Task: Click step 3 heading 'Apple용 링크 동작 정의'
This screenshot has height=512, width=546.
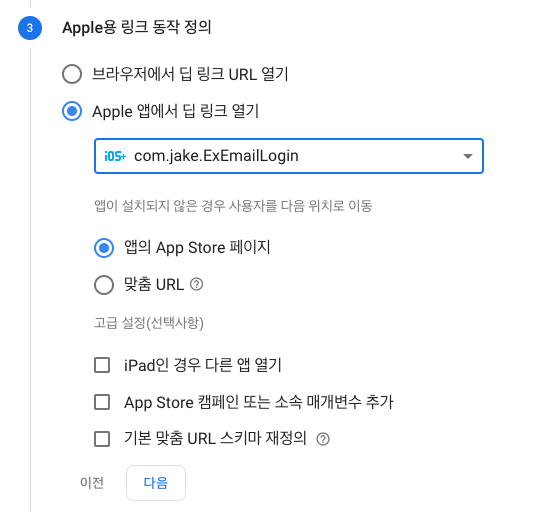Action: pyautogui.click(x=136, y=27)
